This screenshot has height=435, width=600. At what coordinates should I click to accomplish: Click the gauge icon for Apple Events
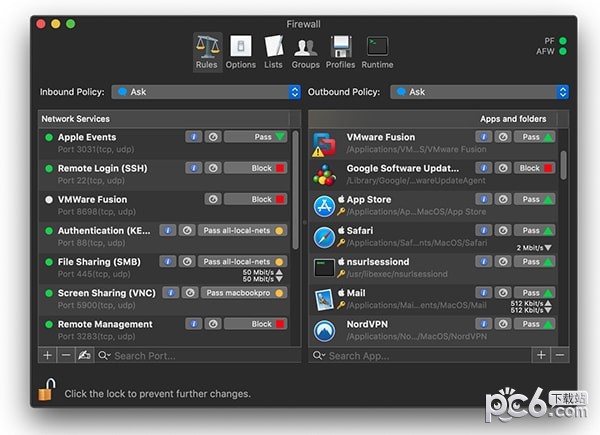pos(213,137)
